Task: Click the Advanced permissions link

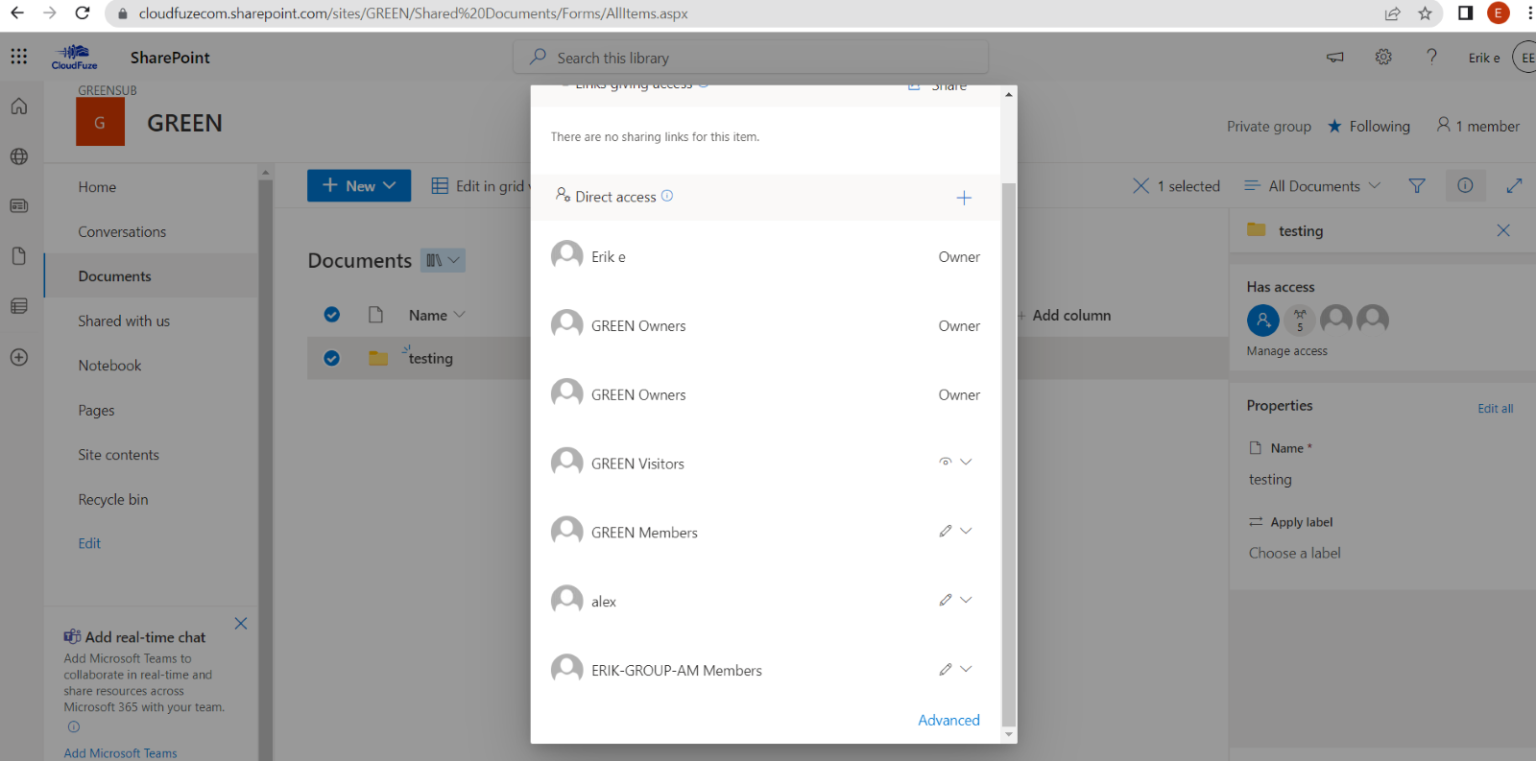Action: click(x=948, y=719)
